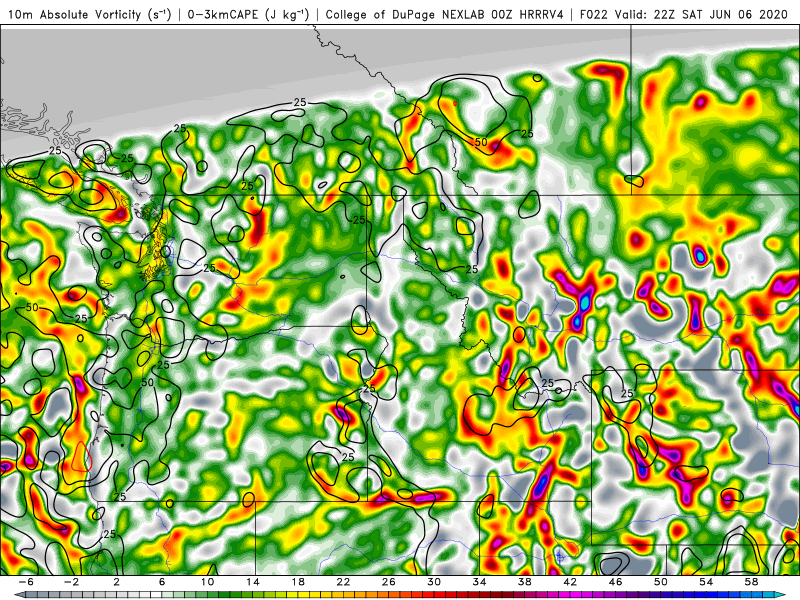Screen dimensions: 800x600
Task: Click the '34' colorbar label
Action: [480, 582]
